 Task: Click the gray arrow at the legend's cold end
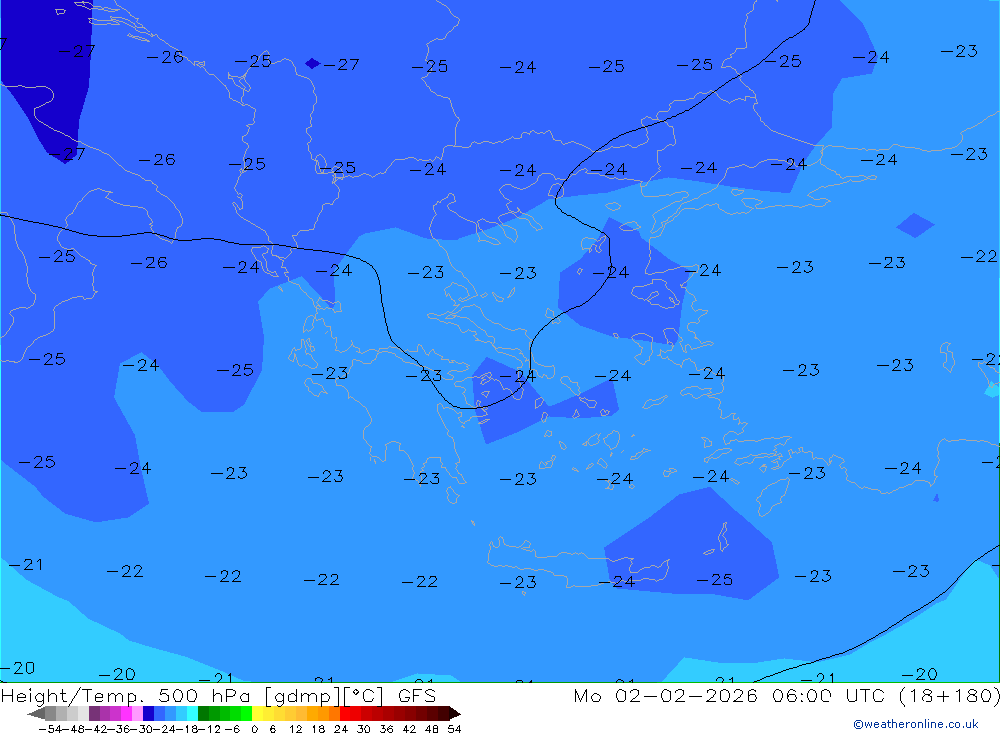tap(36, 714)
